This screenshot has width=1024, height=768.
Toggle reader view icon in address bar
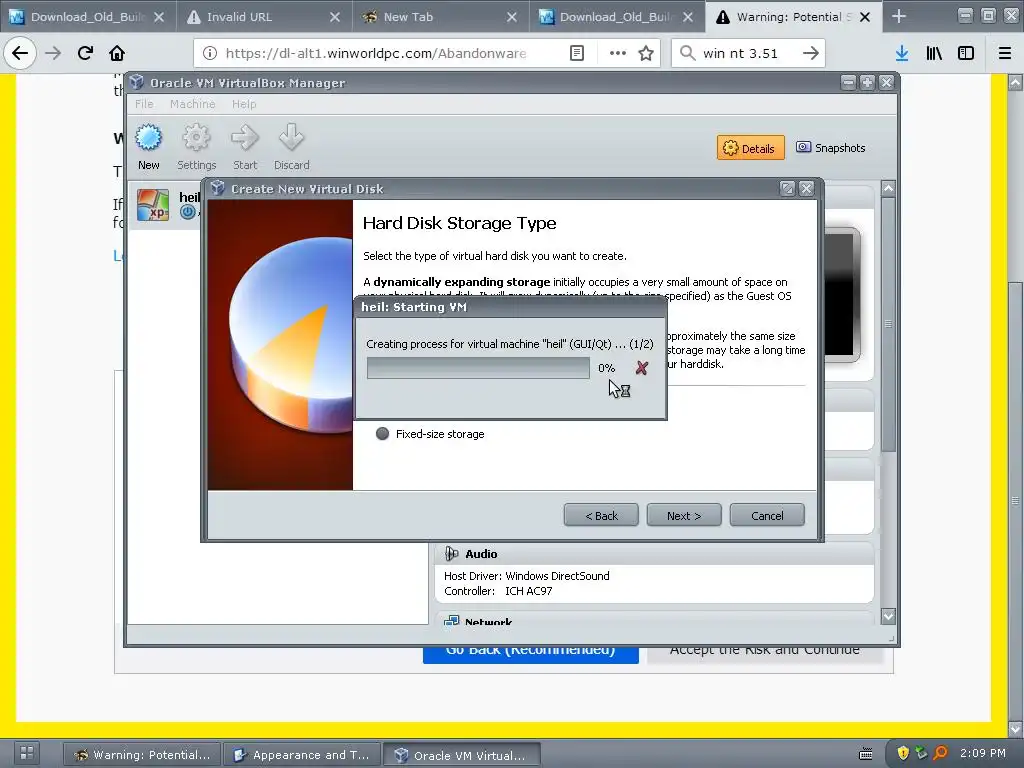click(x=577, y=53)
